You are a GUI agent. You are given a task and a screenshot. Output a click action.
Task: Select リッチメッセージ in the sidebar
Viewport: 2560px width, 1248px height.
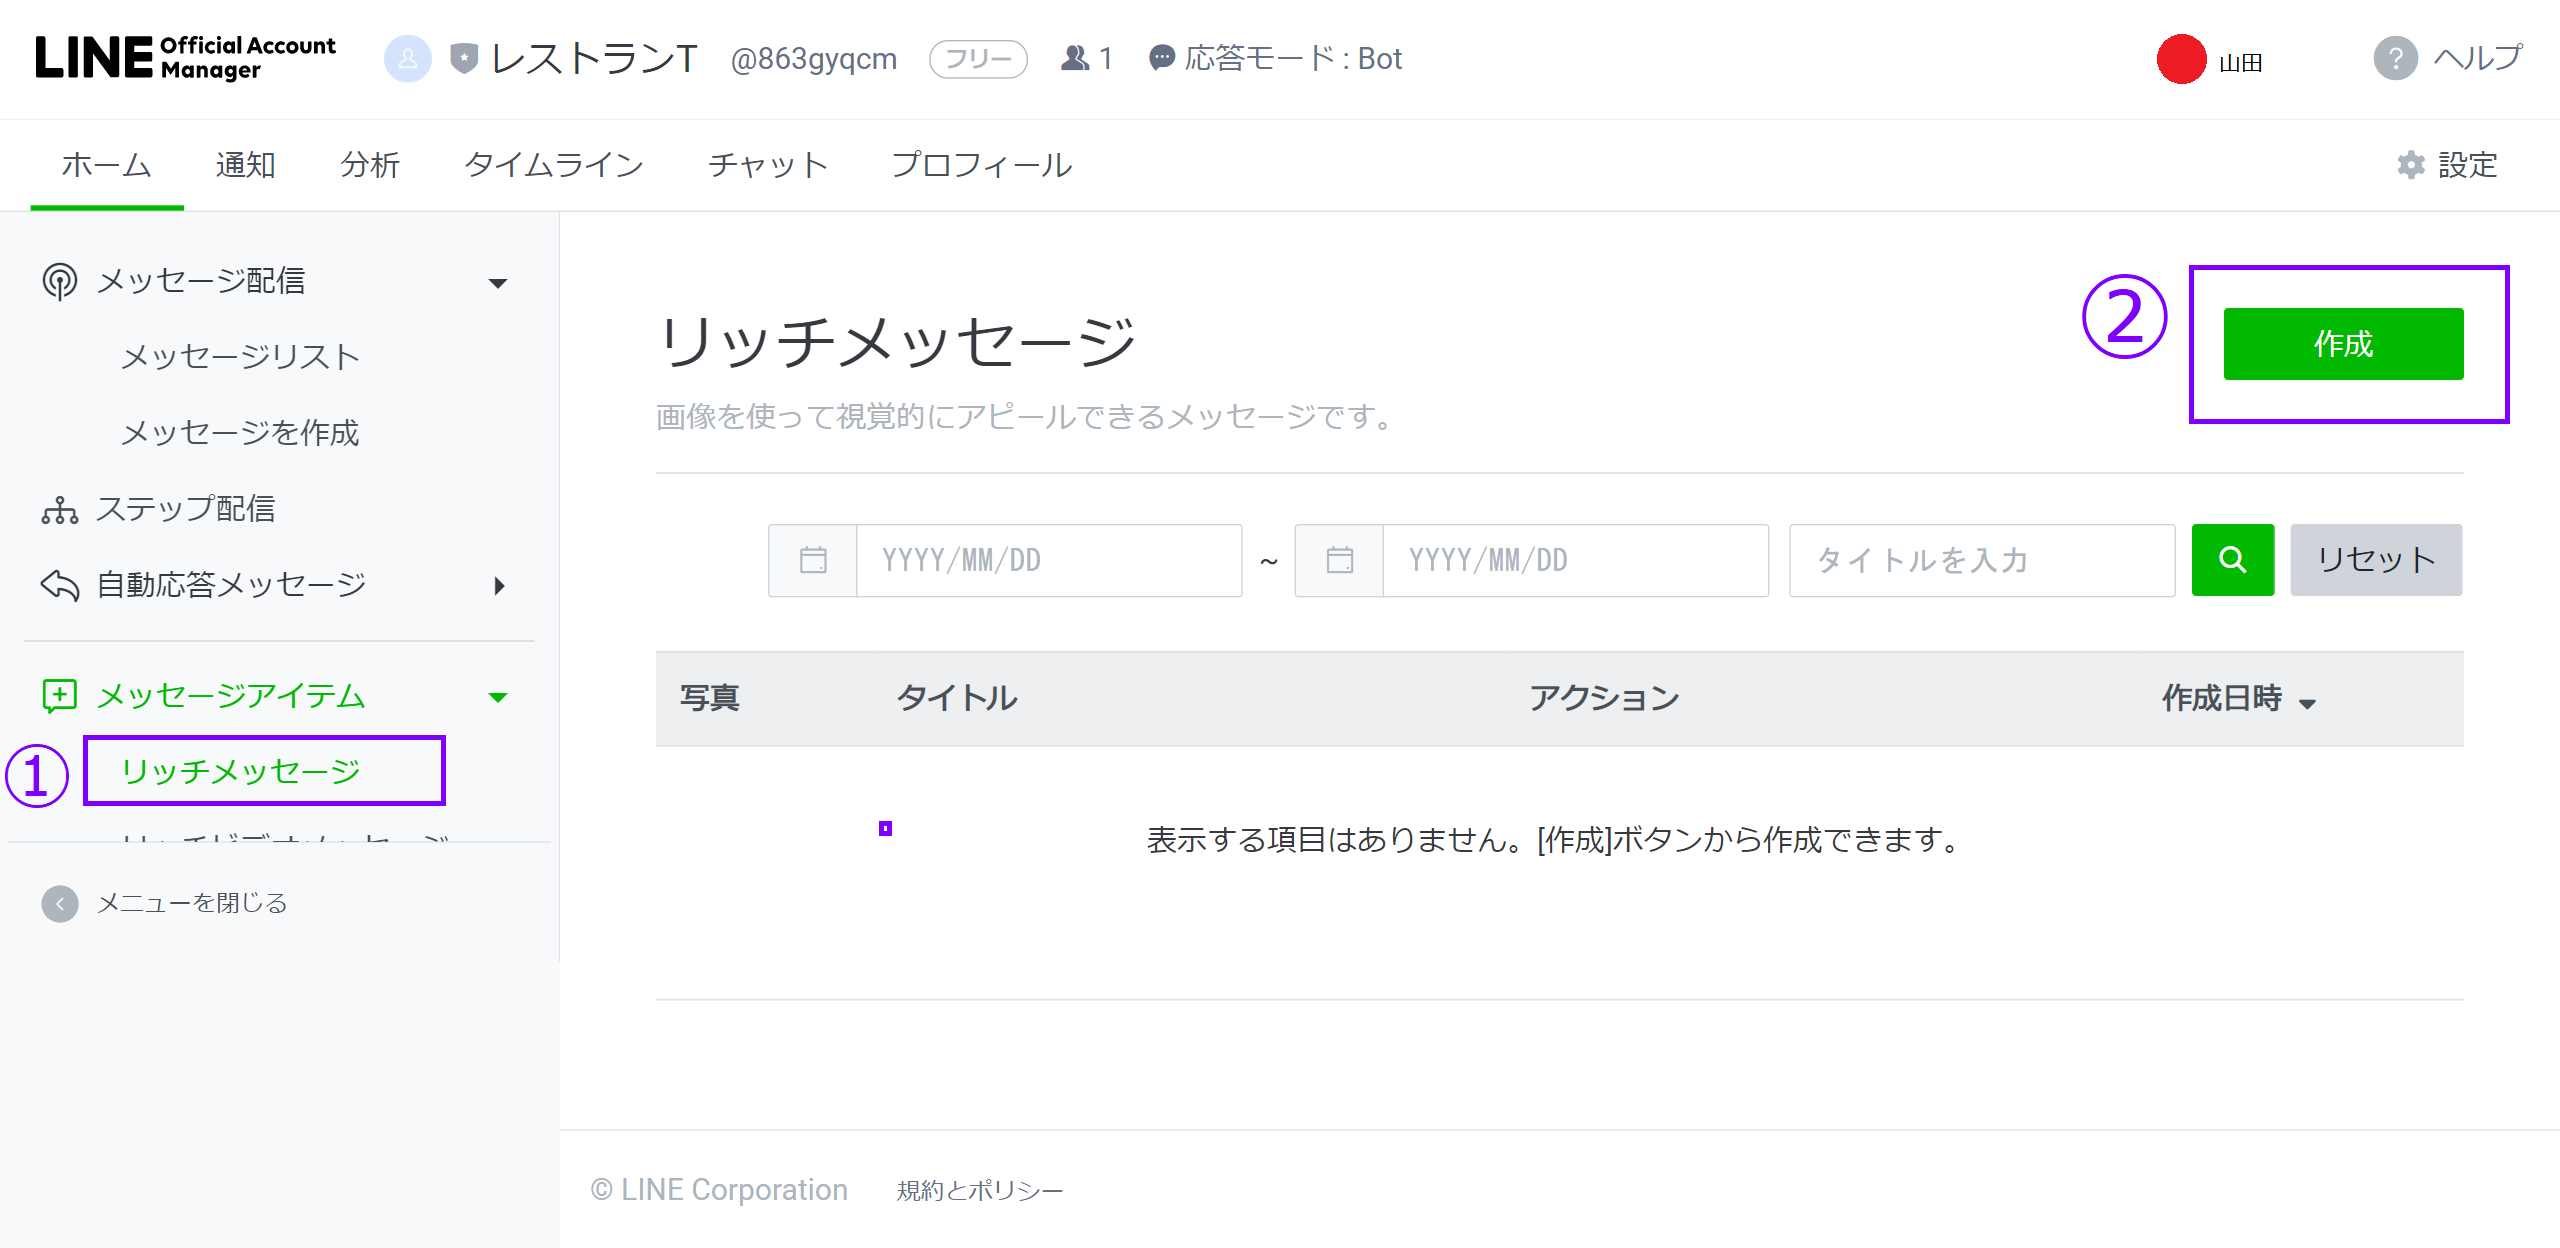(x=240, y=771)
